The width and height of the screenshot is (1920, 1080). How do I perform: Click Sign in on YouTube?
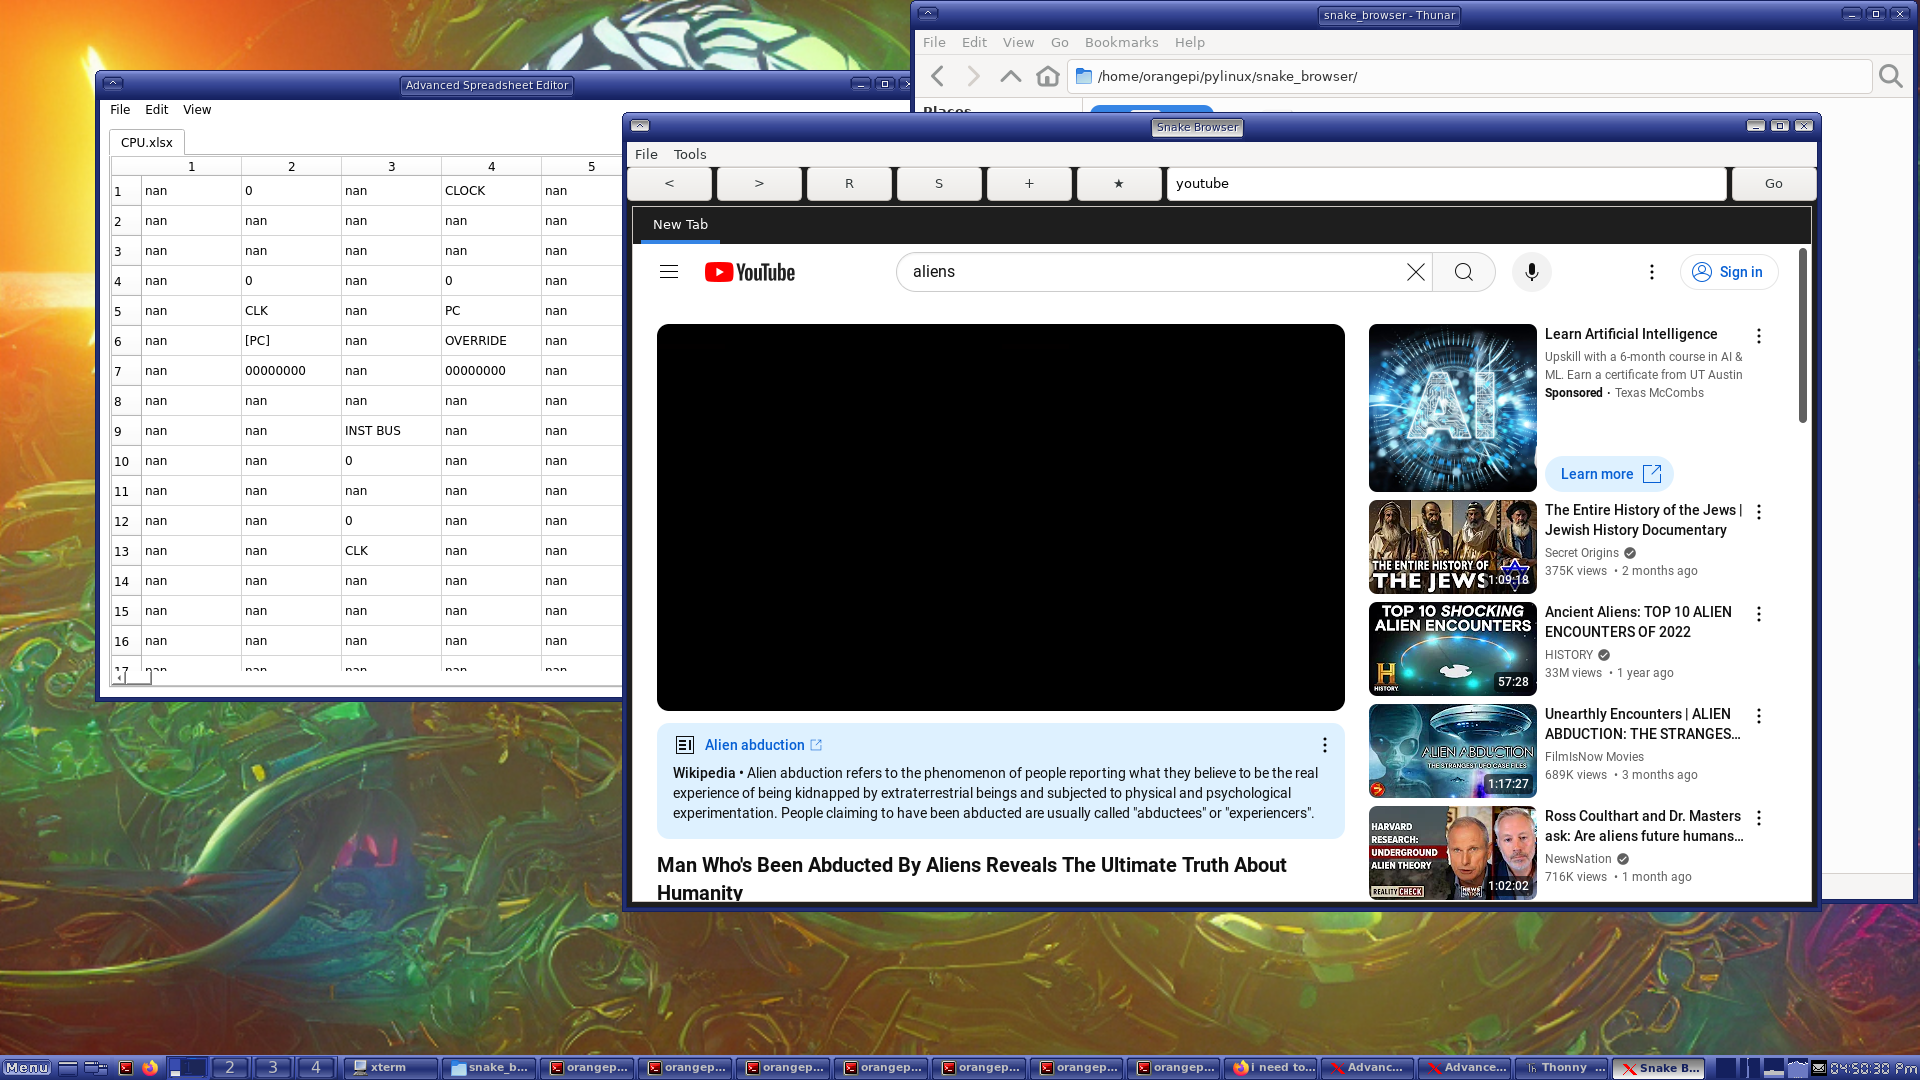point(1729,272)
